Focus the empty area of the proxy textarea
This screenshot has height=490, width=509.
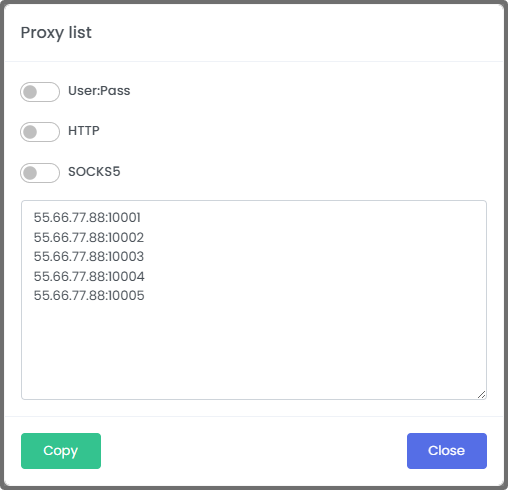[x=254, y=350]
